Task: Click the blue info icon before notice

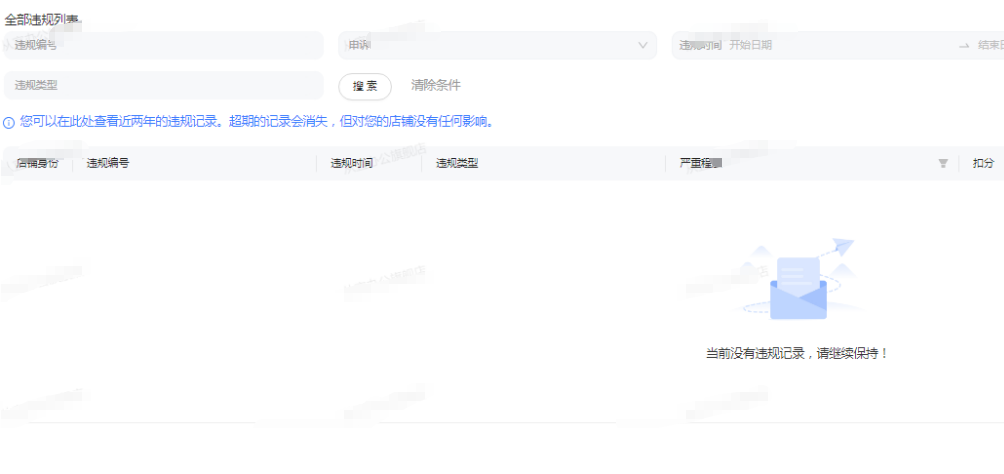Action: (9, 123)
